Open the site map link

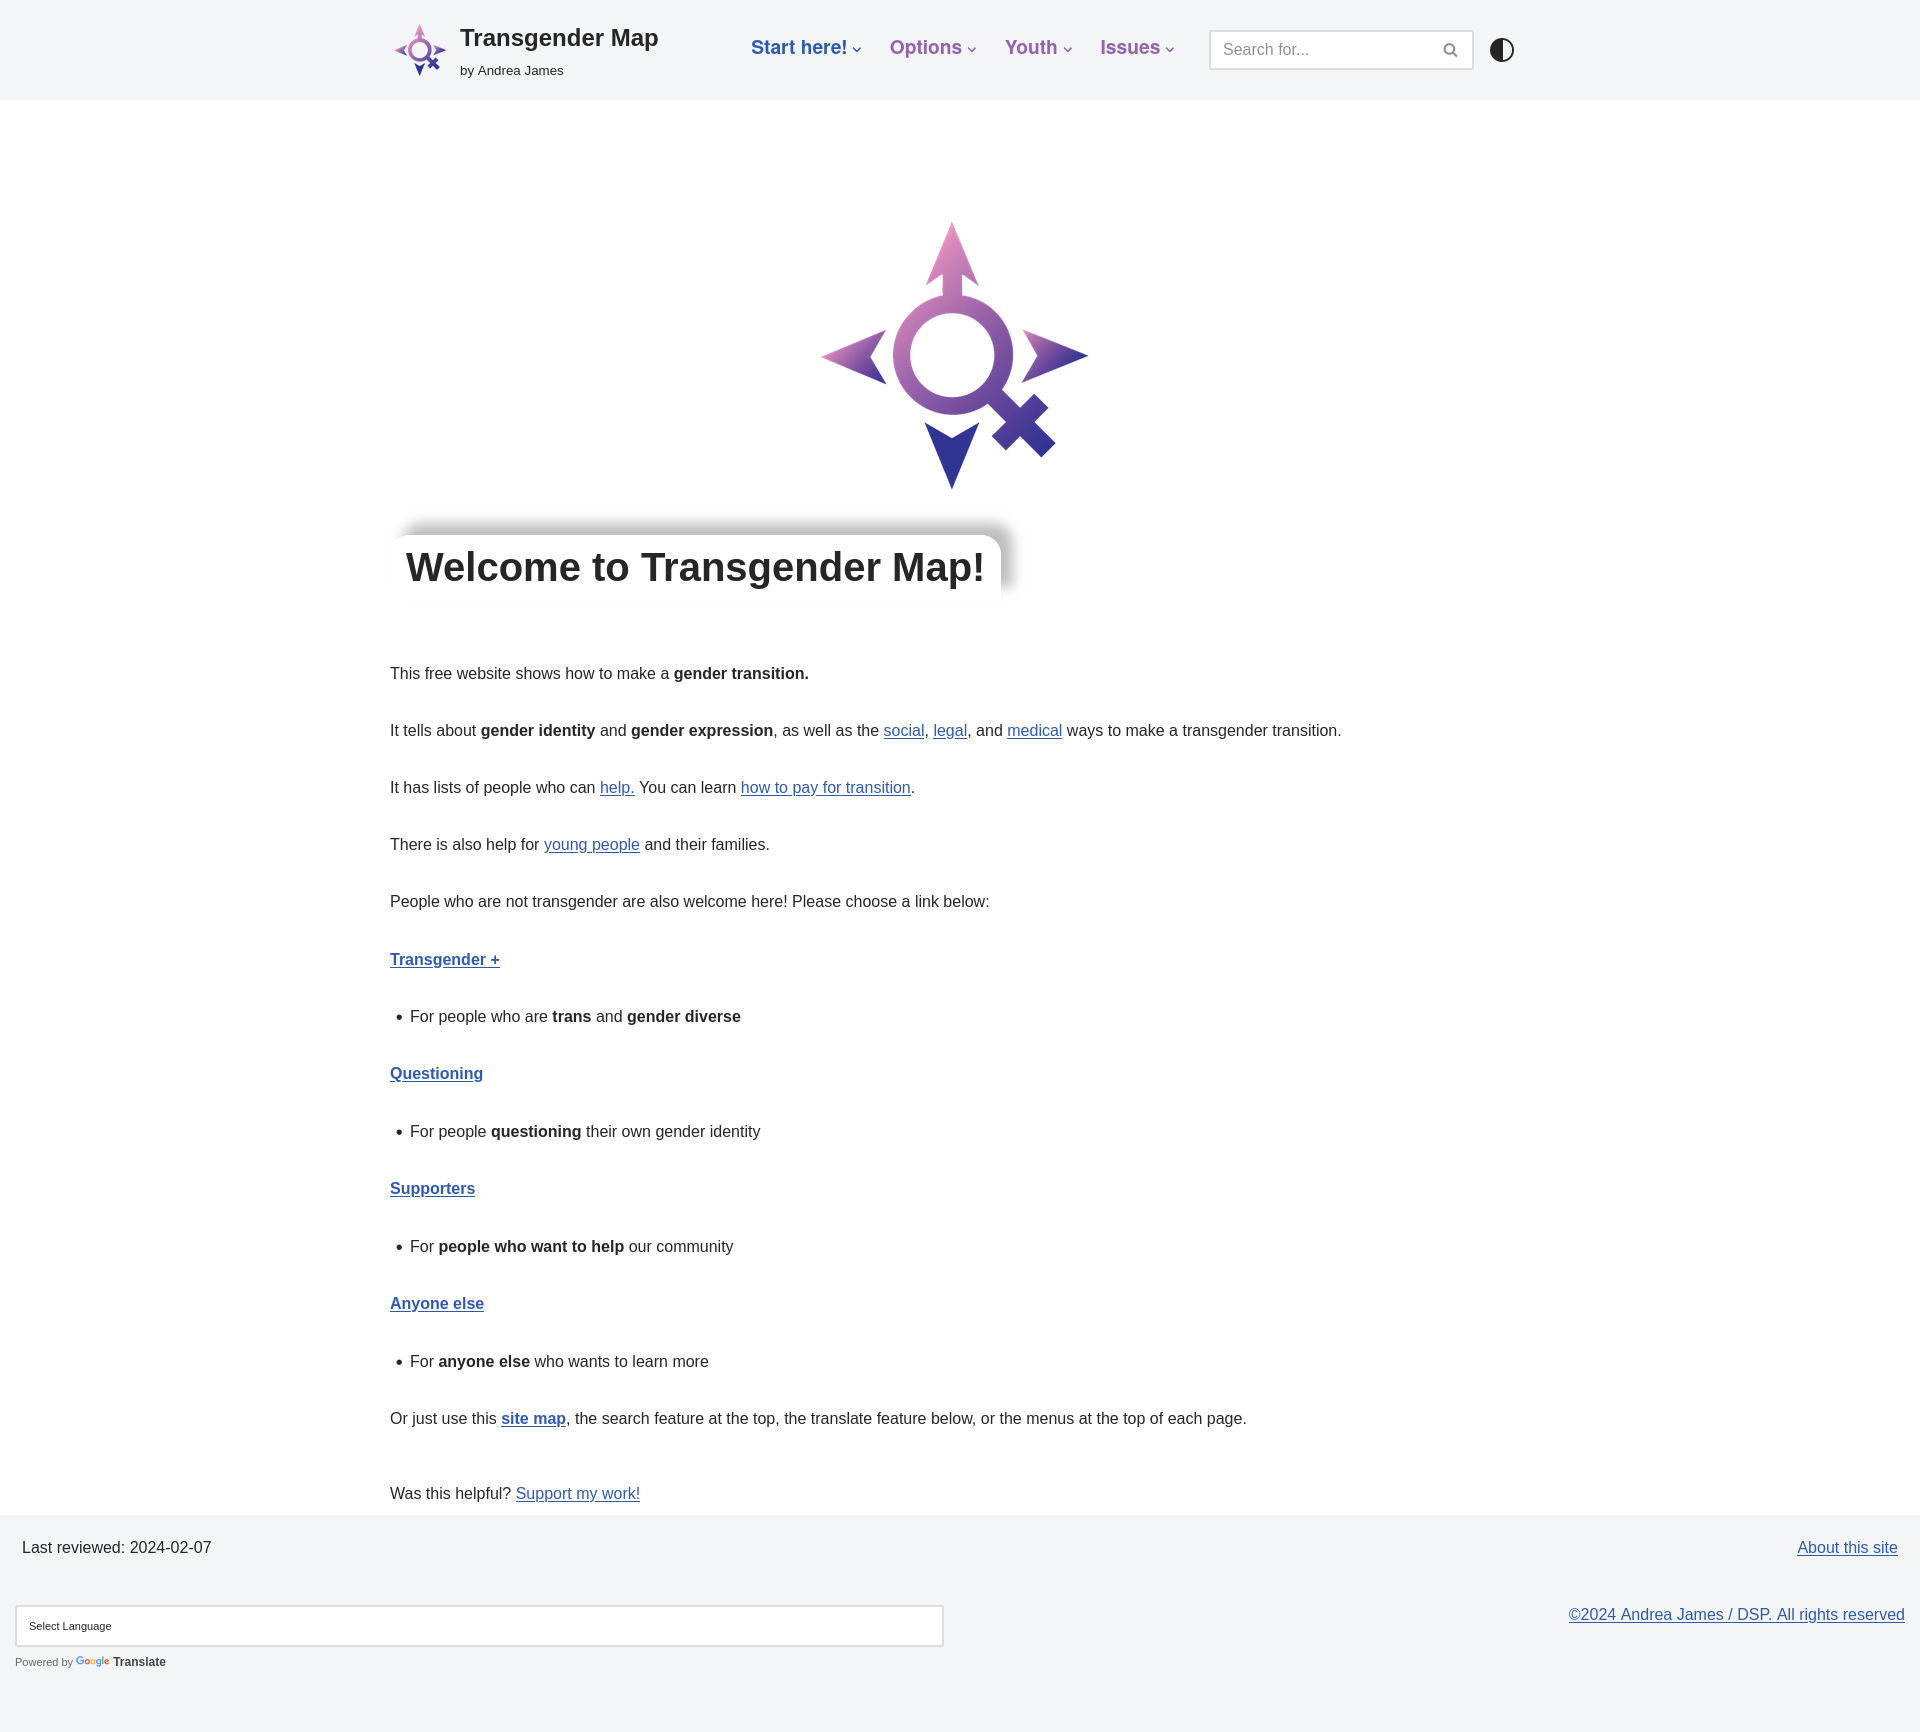tap(533, 1419)
